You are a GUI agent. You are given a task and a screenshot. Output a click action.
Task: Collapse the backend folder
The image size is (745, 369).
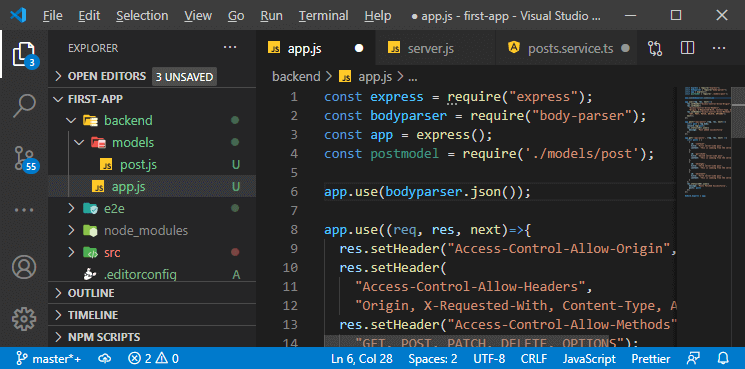pos(152,120)
